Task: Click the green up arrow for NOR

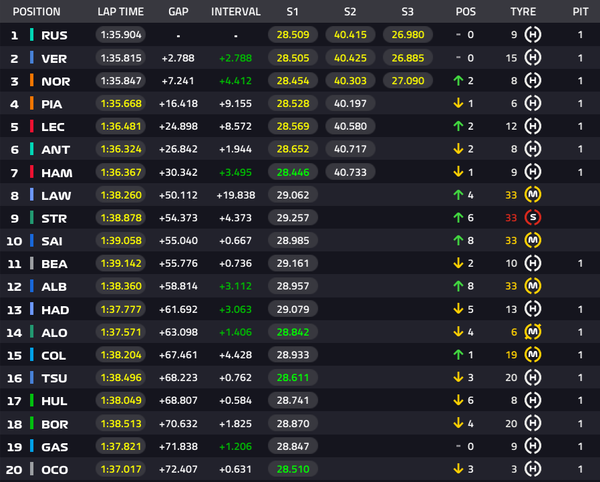Action: pyautogui.click(x=458, y=81)
